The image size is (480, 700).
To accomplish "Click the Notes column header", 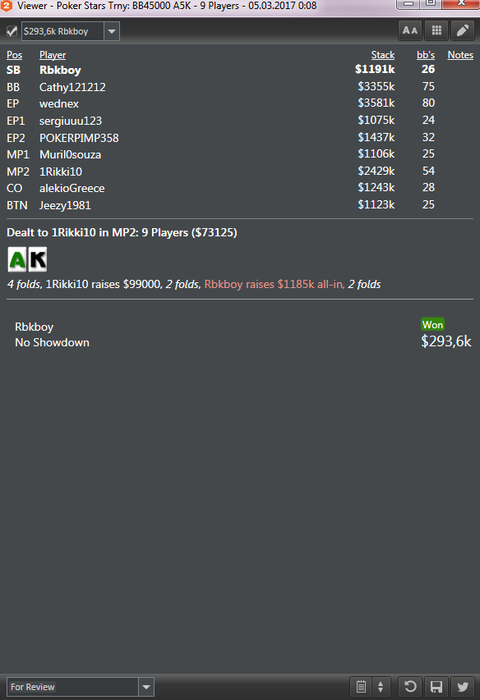I will pos(460,55).
